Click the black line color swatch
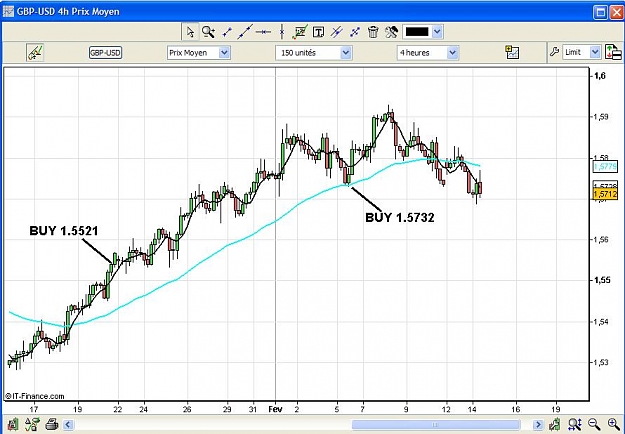Image resolution: width=625 pixels, height=434 pixels. coord(417,32)
